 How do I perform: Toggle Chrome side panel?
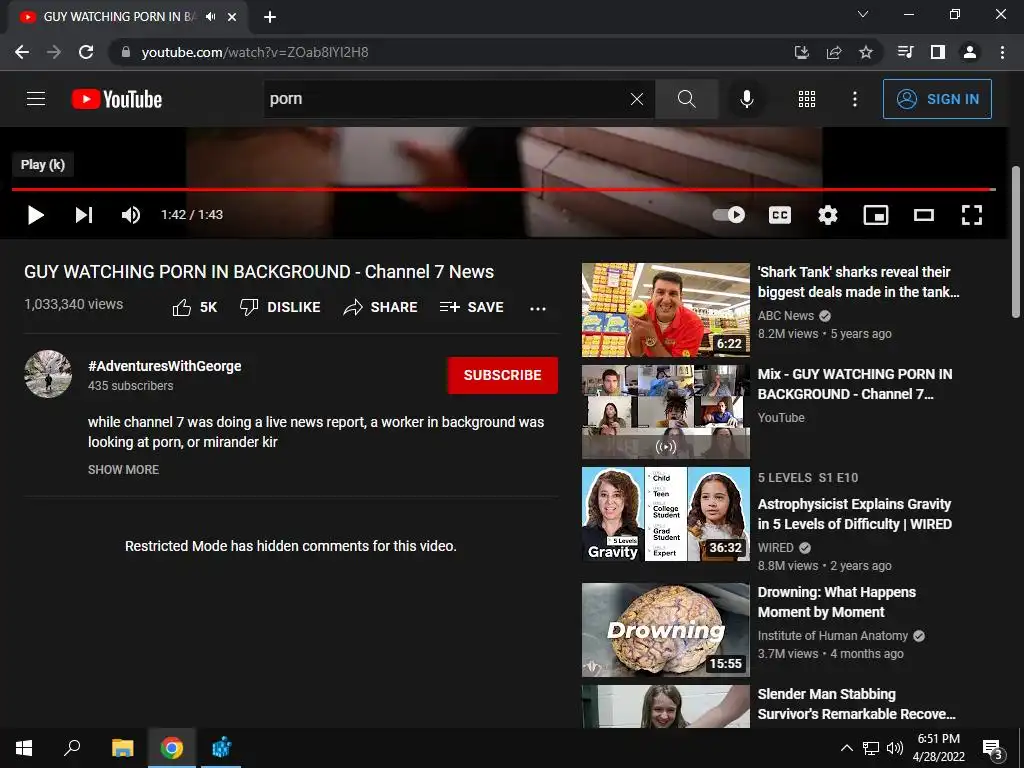[x=938, y=52]
